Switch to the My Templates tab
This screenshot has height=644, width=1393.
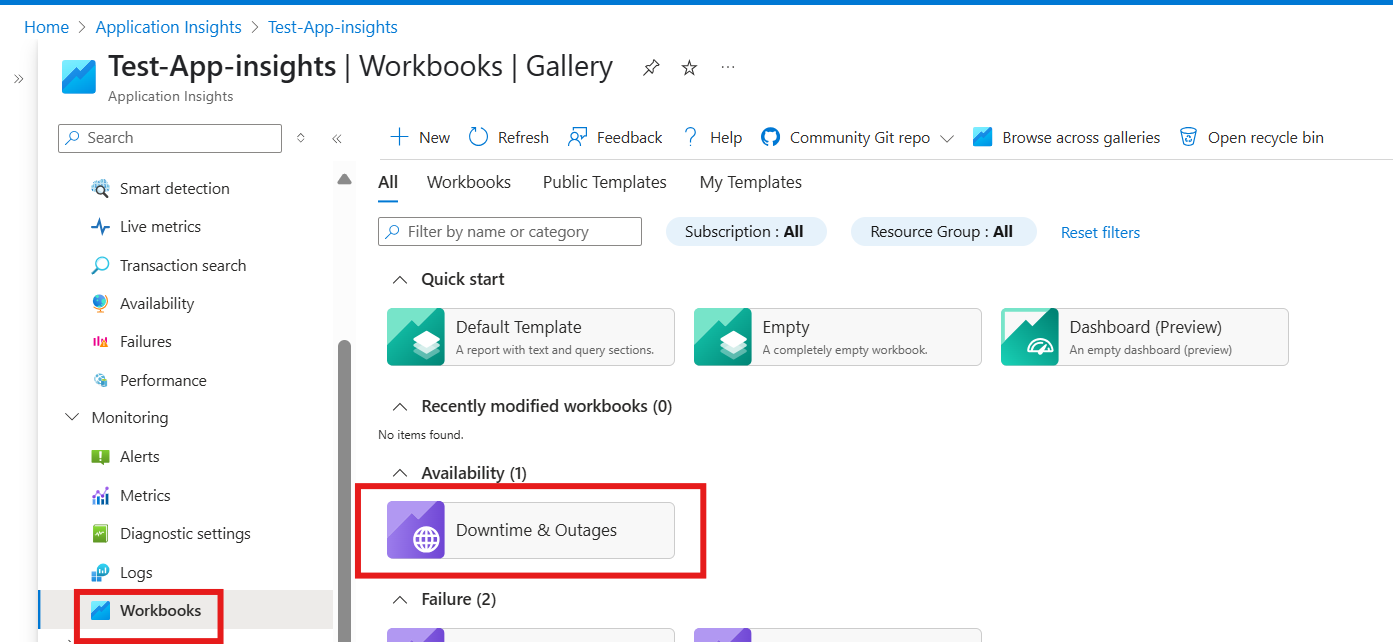pyautogui.click(x=751, y=182)
